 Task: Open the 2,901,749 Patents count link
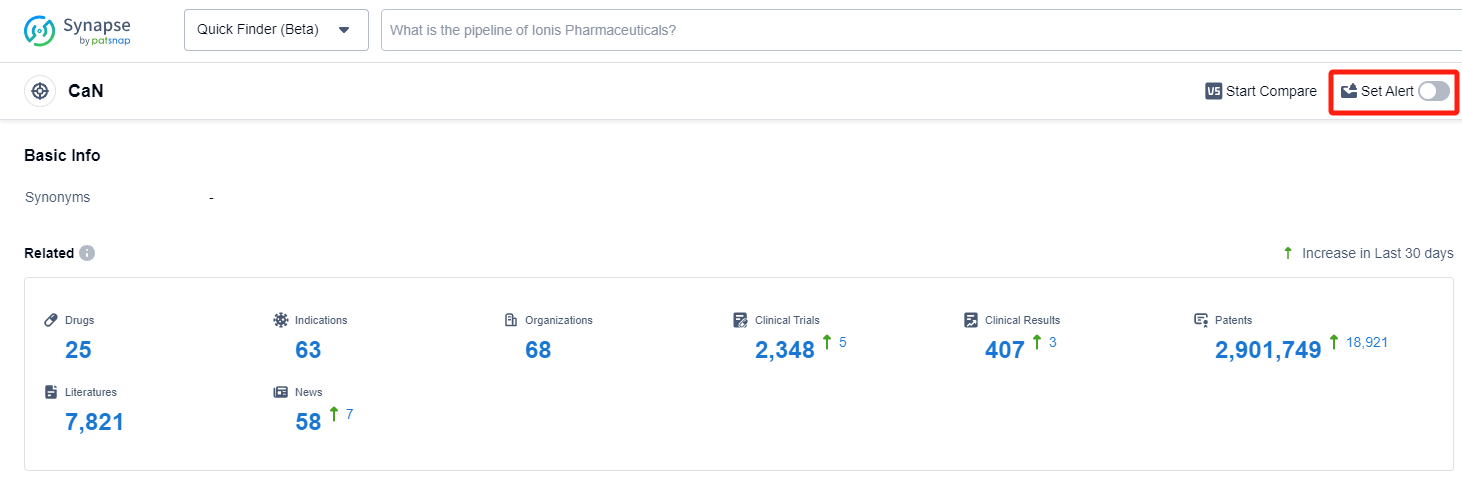(x=1268, y=350)
